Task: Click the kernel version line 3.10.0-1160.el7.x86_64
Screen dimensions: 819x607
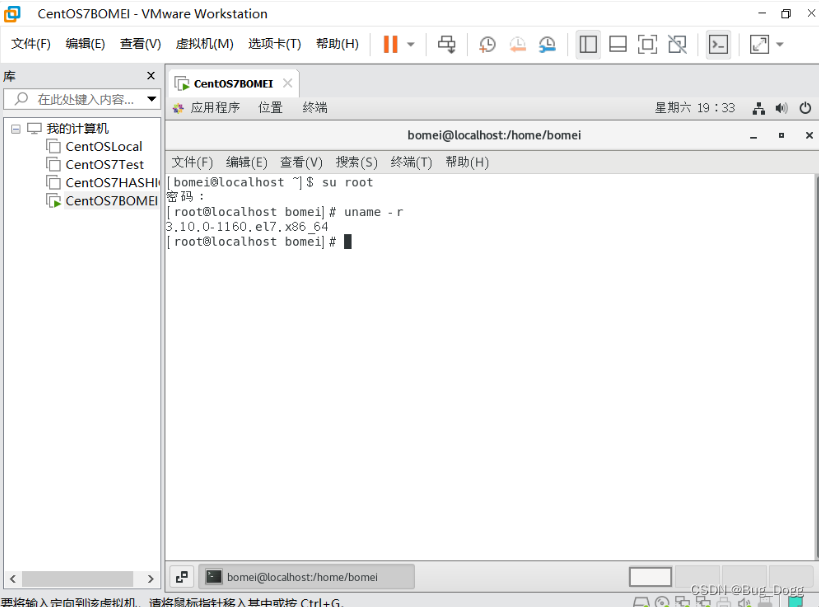Action: coord(247,227)
